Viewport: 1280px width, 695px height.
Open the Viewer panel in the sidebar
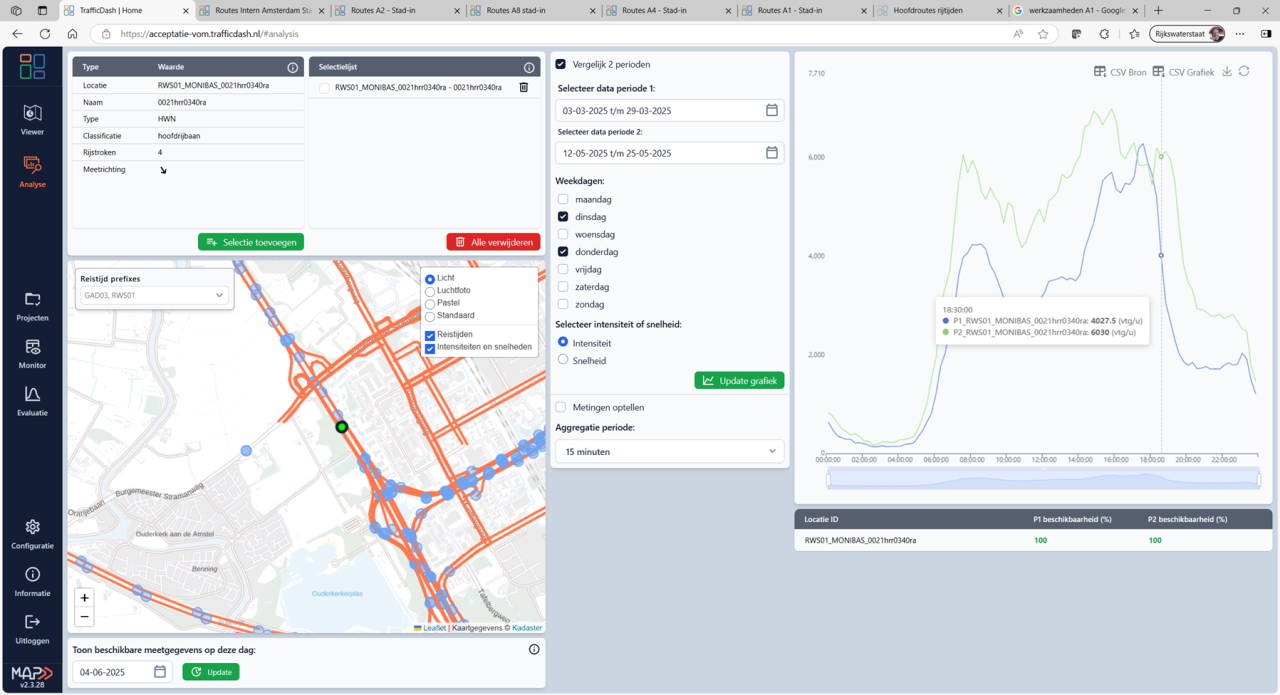(32, 119)
